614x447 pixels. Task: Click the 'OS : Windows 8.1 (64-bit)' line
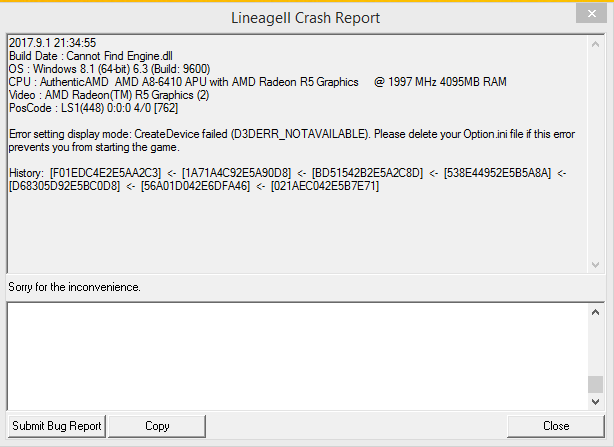(109, 69)
